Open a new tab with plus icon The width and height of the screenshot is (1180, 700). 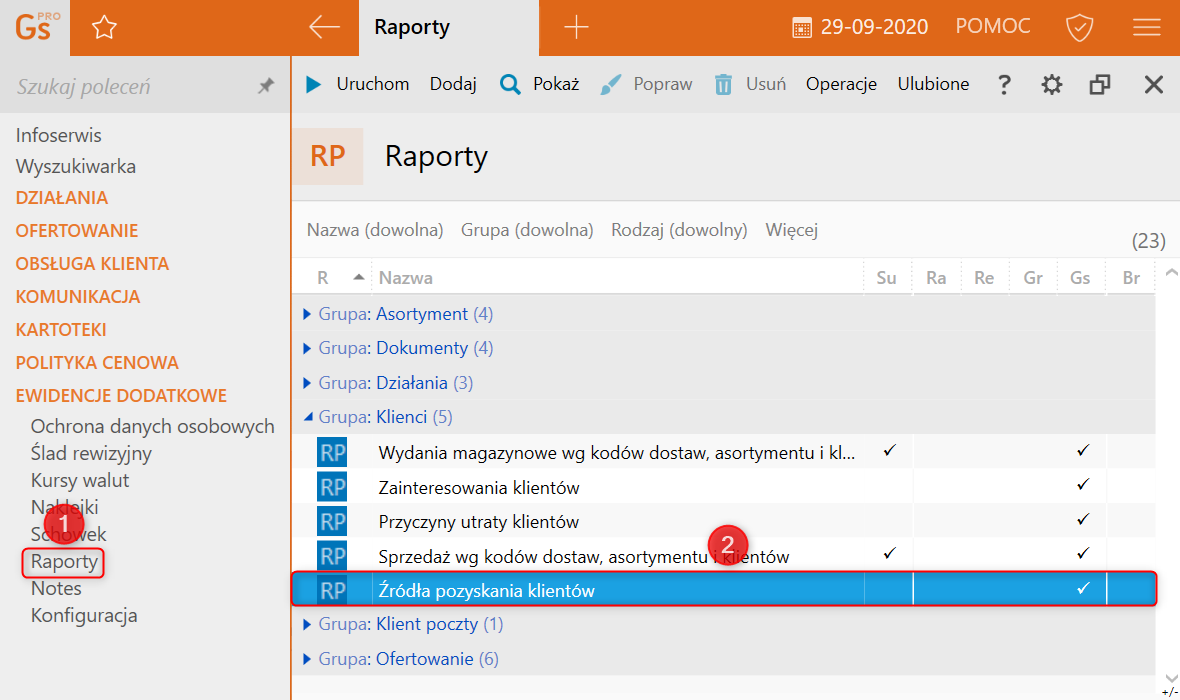click(x=576, y=27)
